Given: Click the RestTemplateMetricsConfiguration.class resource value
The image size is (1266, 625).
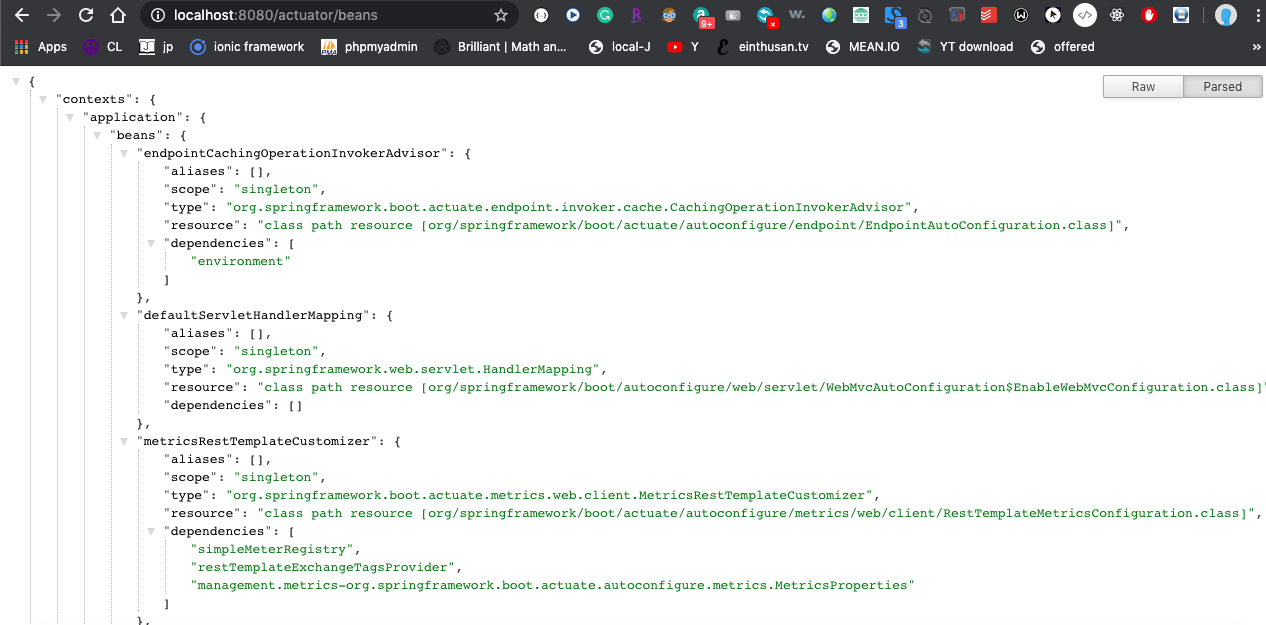Looking at the screenshot, I should pyautogui.click(x=754, y=513).
